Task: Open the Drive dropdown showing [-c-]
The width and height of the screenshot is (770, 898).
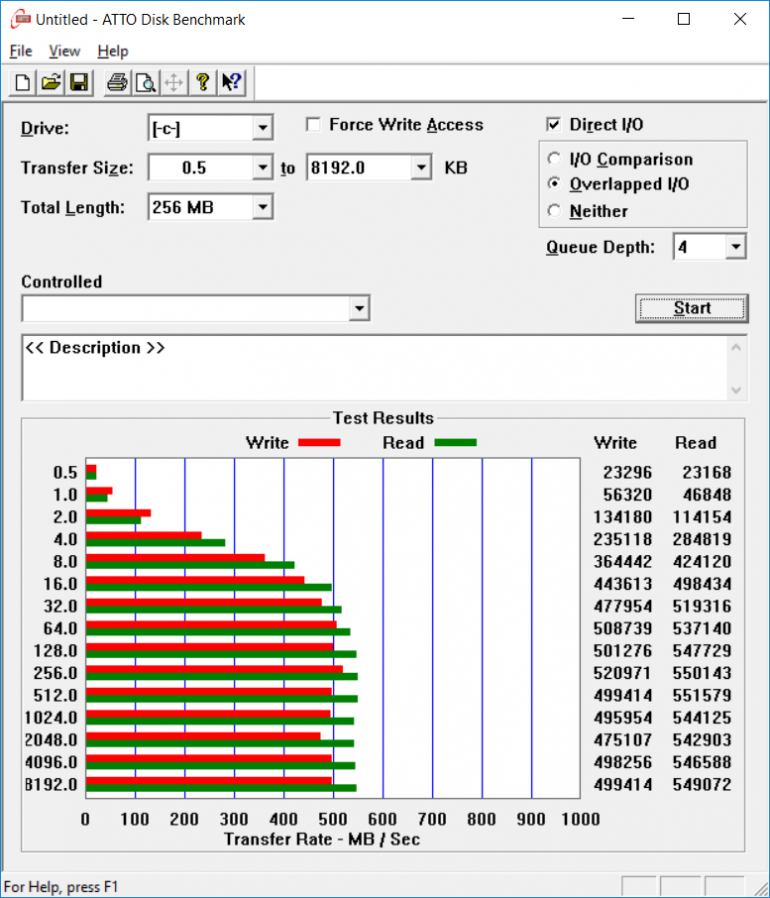Action: click(262, 128)
